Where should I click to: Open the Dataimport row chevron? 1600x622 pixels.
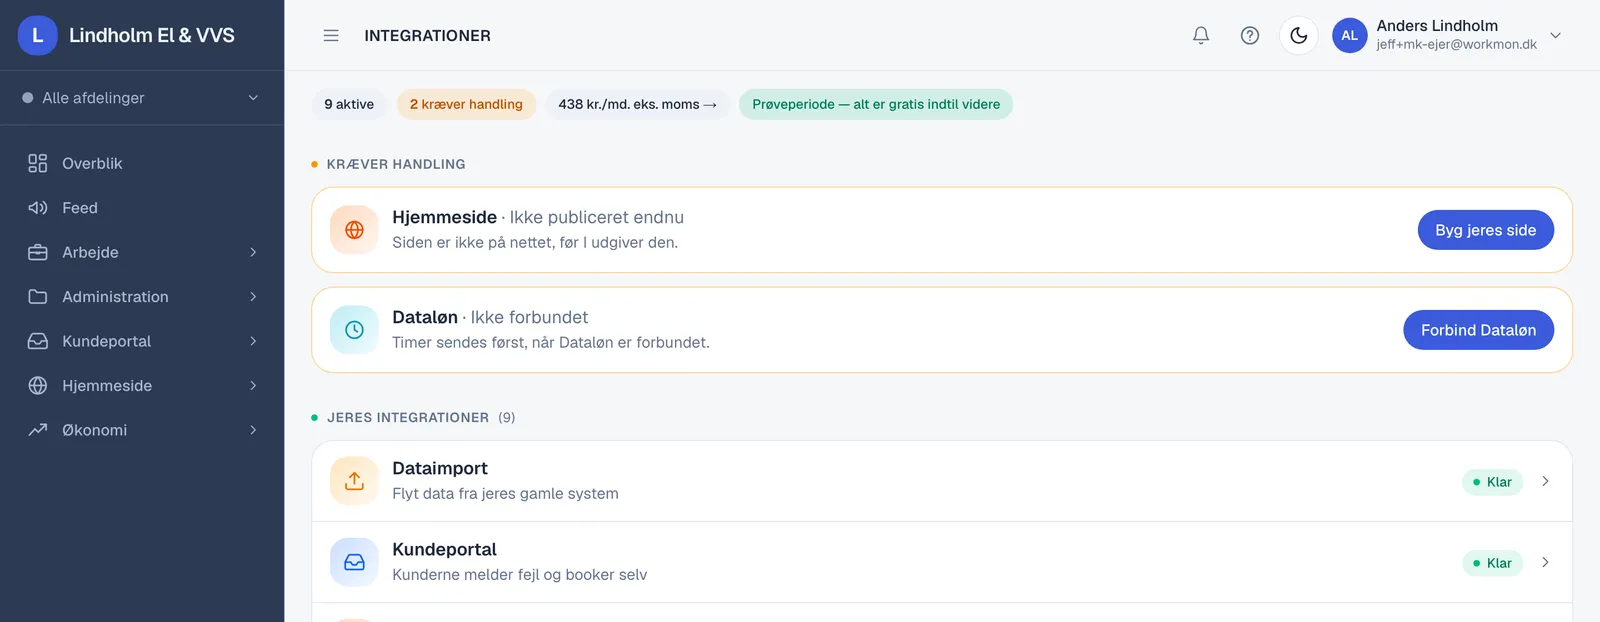click(x=1546, y=481)
